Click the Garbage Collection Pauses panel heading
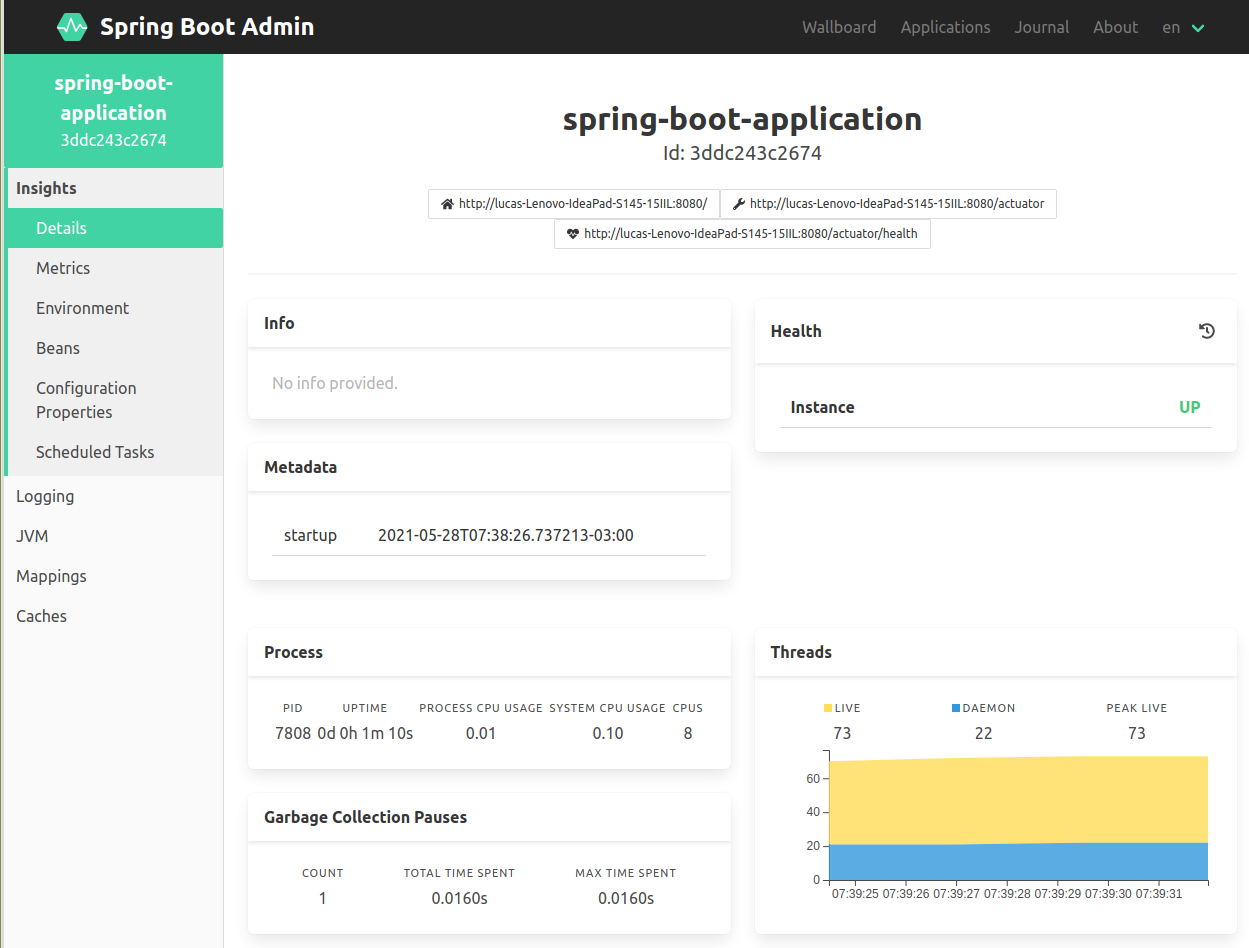Image resolution: width=1249 pixels, height=948 pixels. (366, 817)
